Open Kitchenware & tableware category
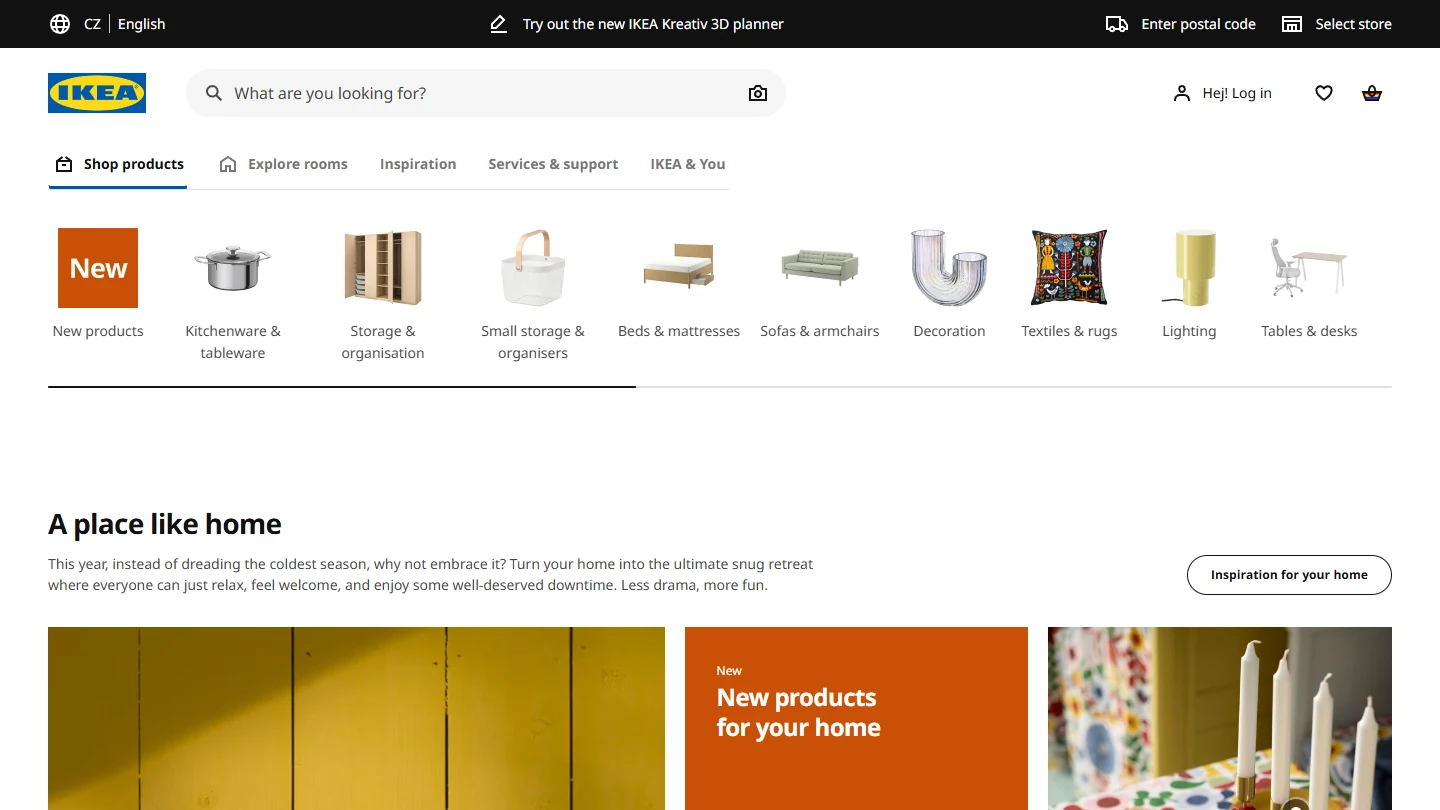Image resolution: width=1440 pixels, height=810 pixels. coord(233,294)
